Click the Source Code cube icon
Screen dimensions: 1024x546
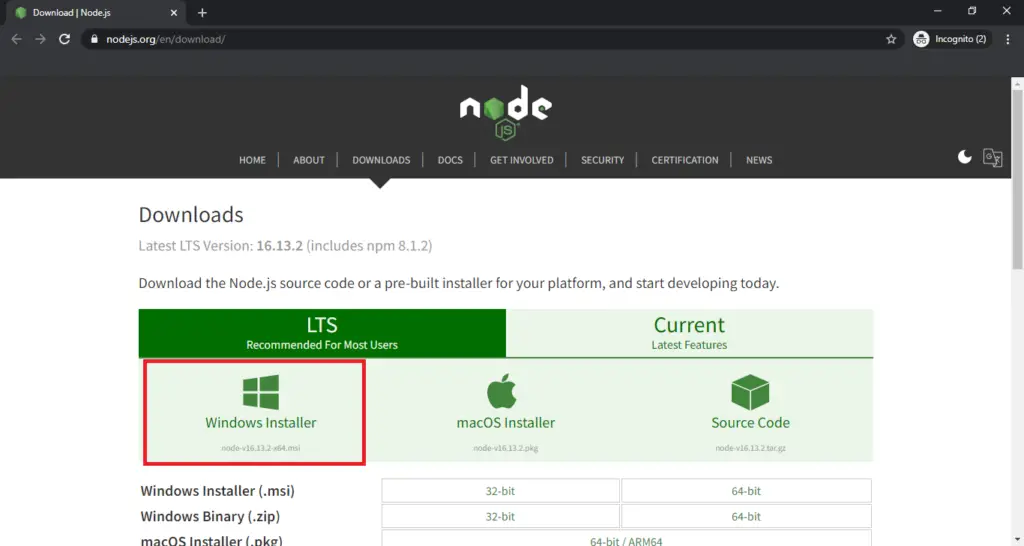750,392
